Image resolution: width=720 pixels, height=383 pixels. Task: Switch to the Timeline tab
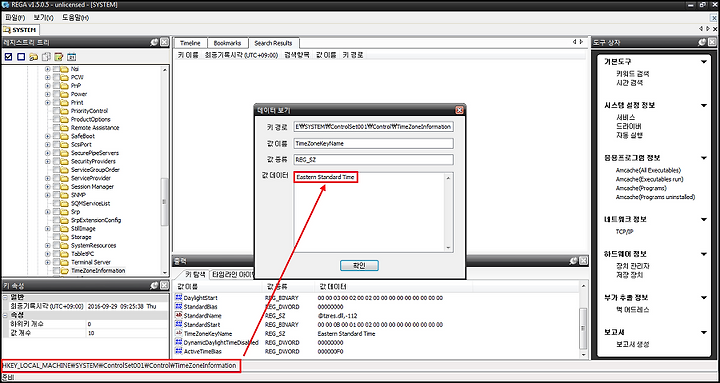(190, 43)
